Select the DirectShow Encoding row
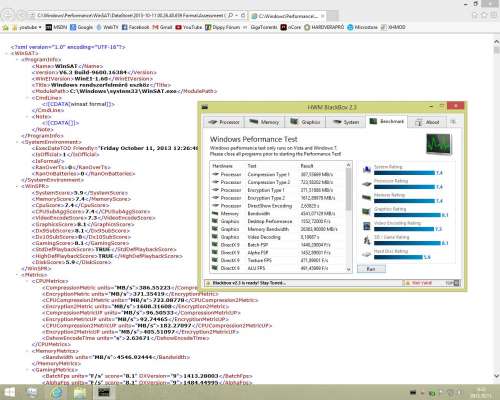500x400 pixels. click(278, 206)
